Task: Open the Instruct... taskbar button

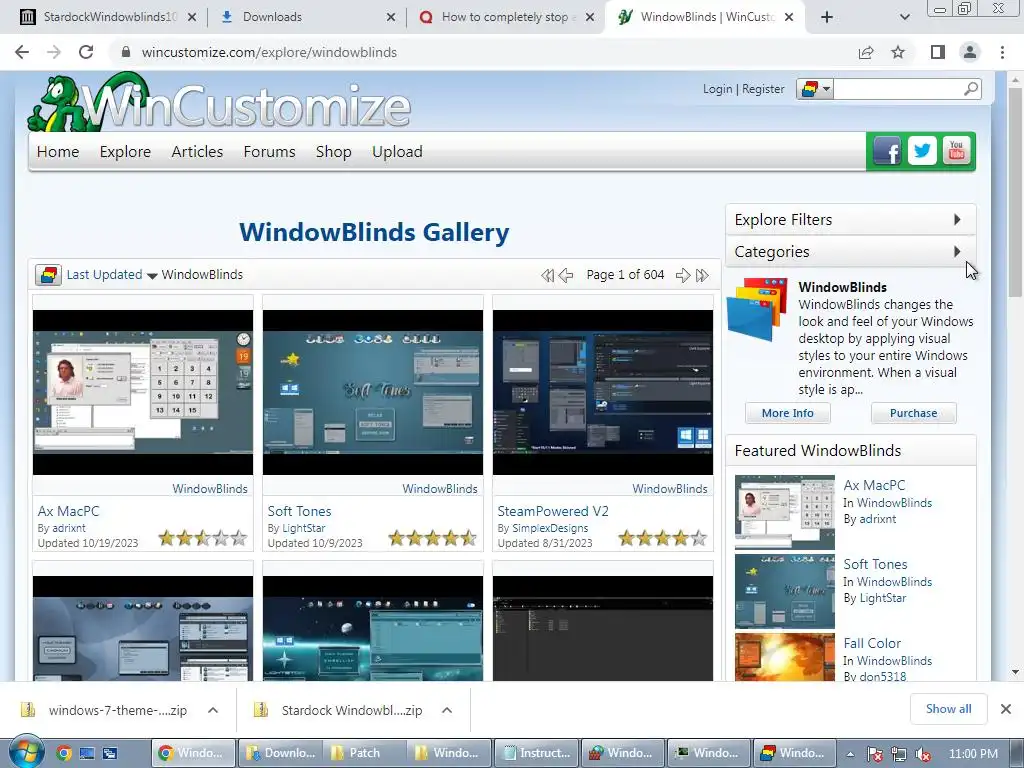Action: 536,753
